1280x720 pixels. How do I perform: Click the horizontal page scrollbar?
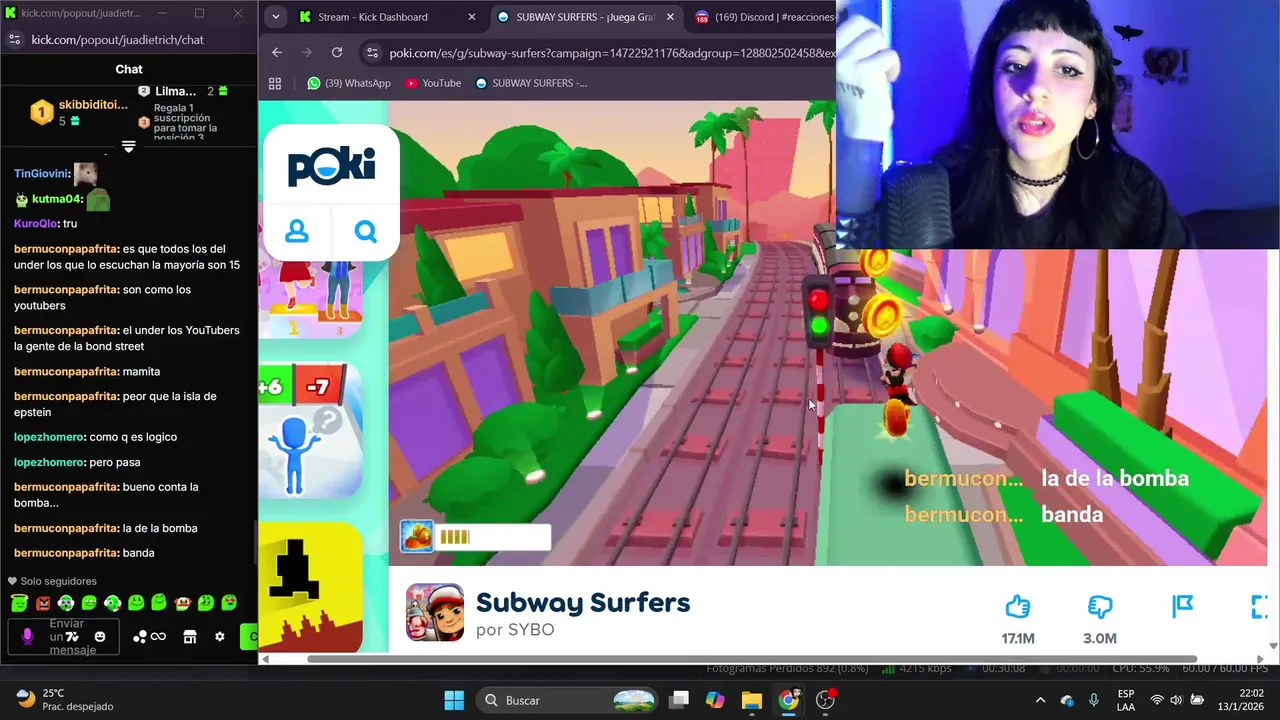(x=752, y=659)
